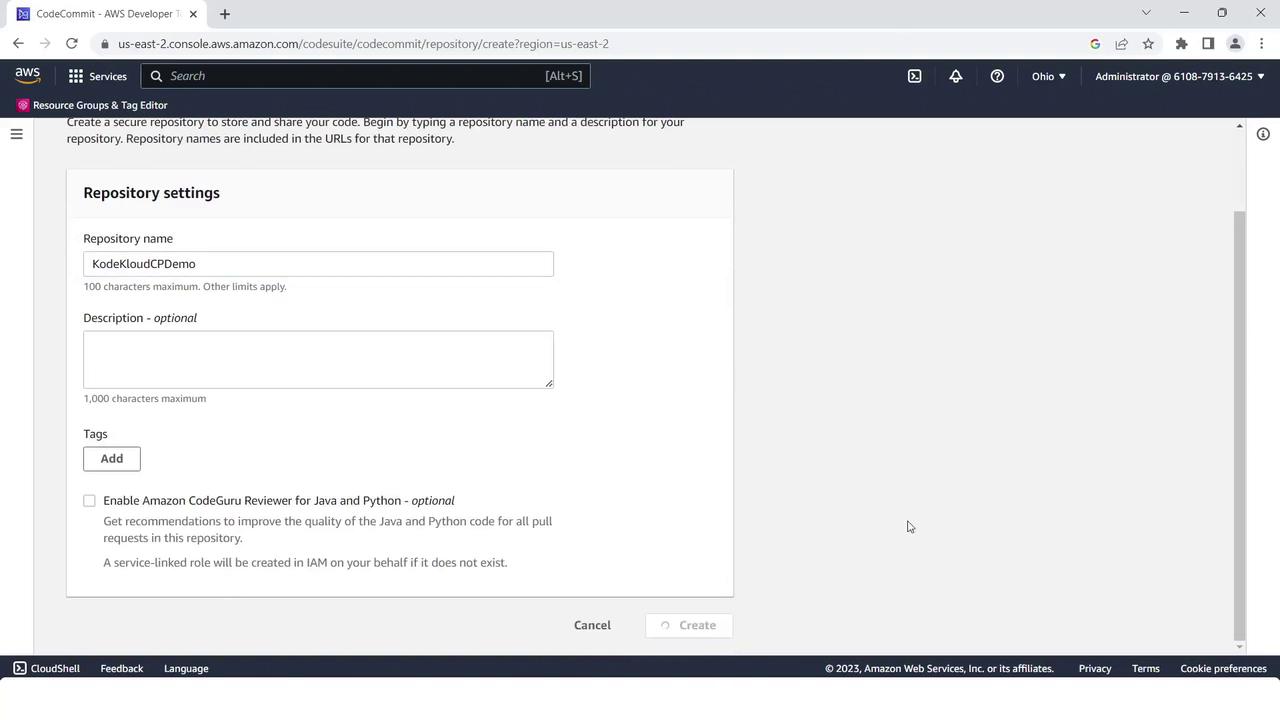Click the scroll-up arrow on the scrollbar
The width and height of the screenshot is (1280, 720).
tap(1240, 126)
